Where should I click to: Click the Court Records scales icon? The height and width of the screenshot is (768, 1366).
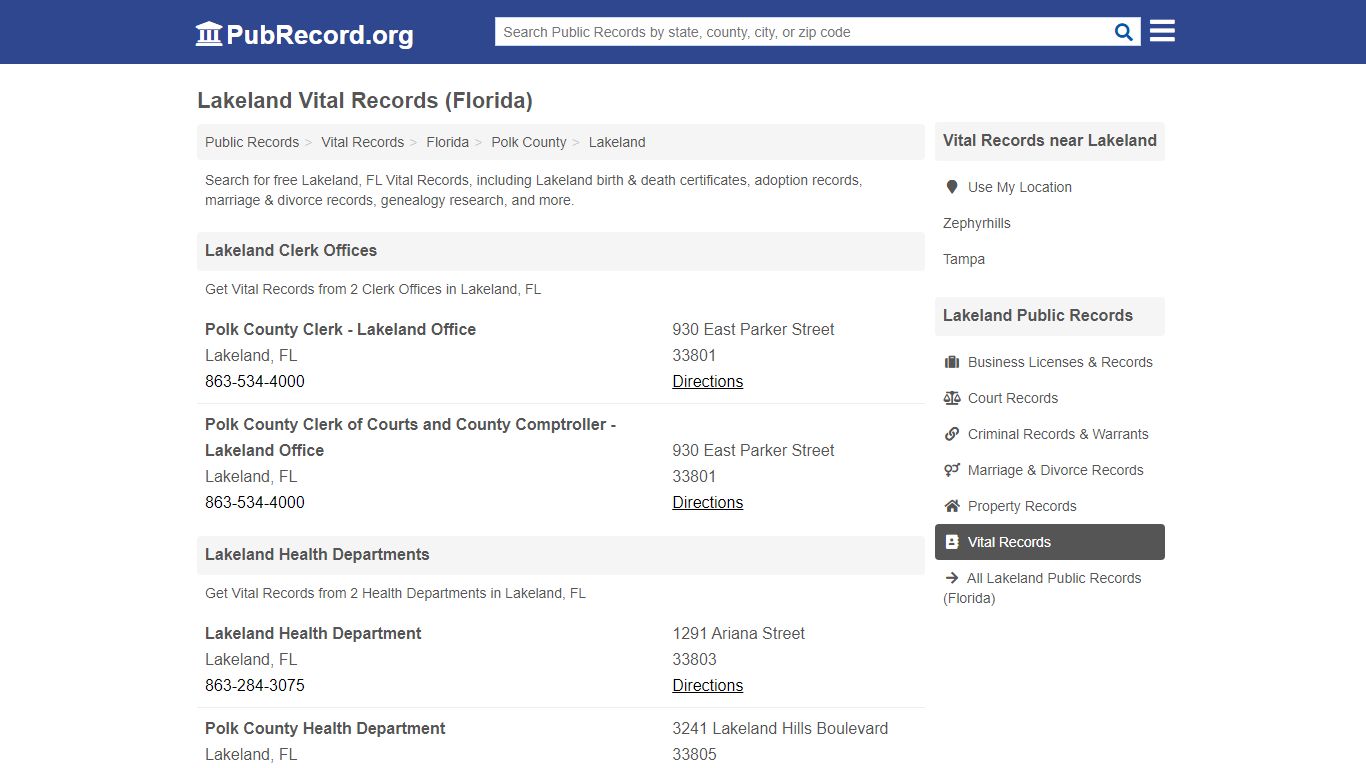[952, 398]
